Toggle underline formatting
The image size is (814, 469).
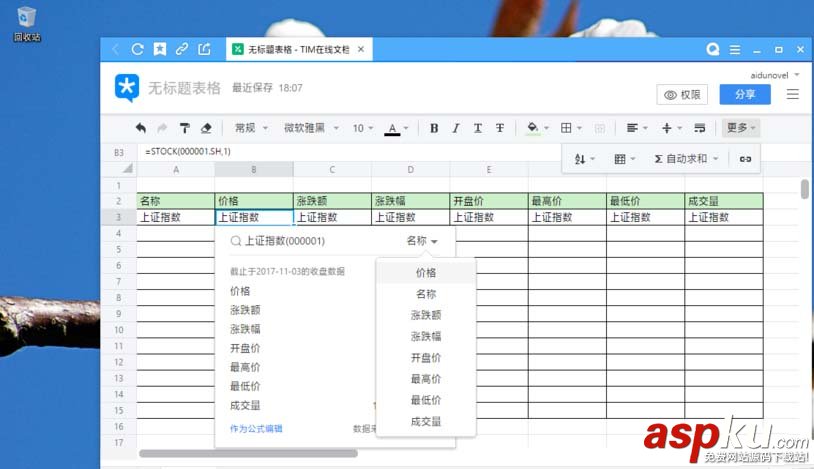(x=478, y=128)
